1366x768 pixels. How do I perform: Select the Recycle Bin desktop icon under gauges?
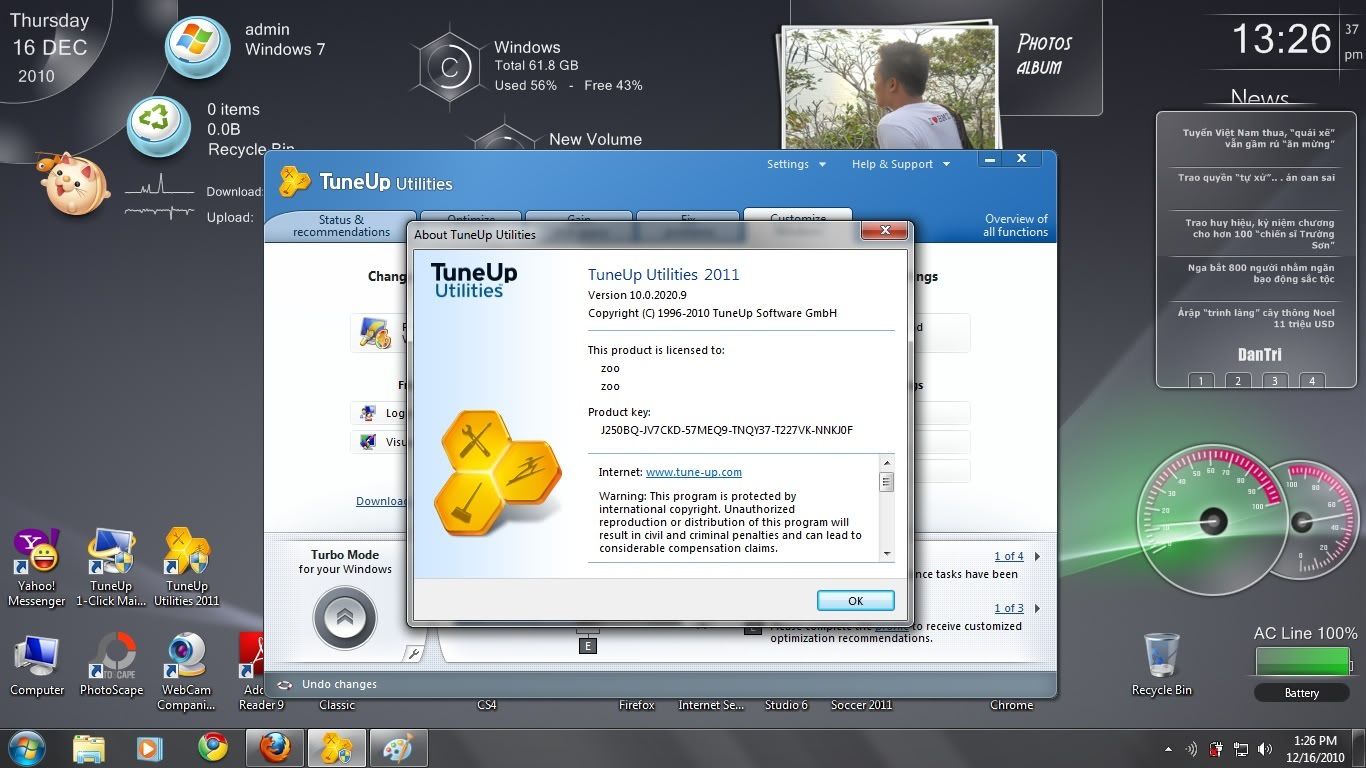click(x=1161, y=664)
